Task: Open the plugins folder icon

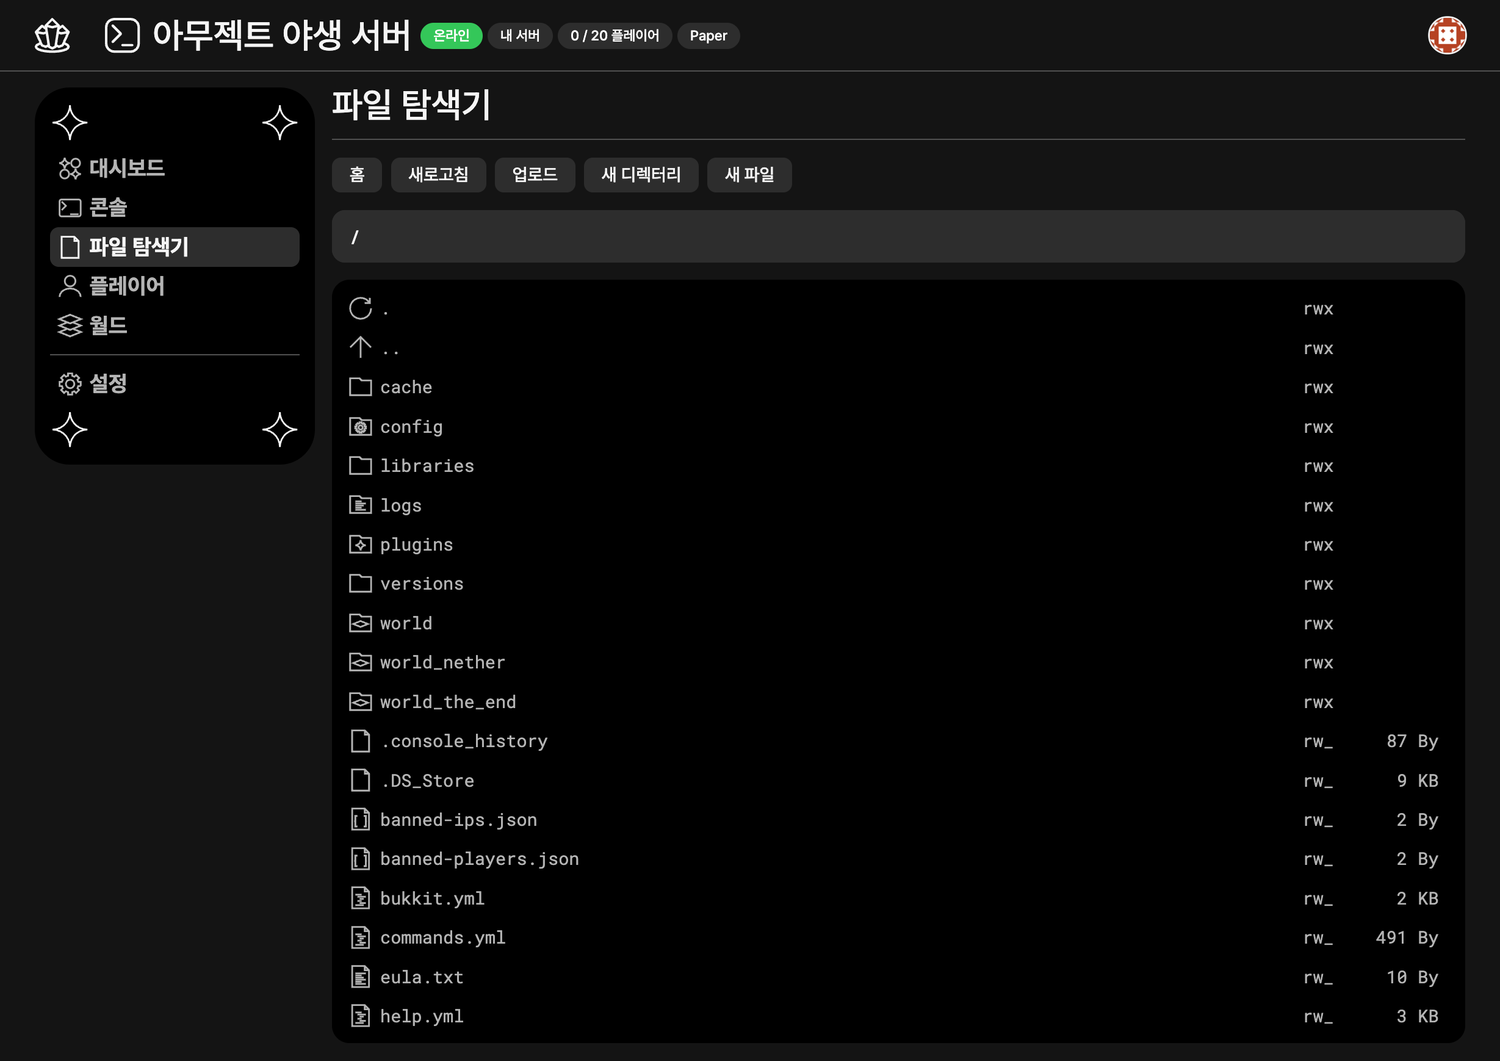Action: pyautogui.click(x=361, y=545)
